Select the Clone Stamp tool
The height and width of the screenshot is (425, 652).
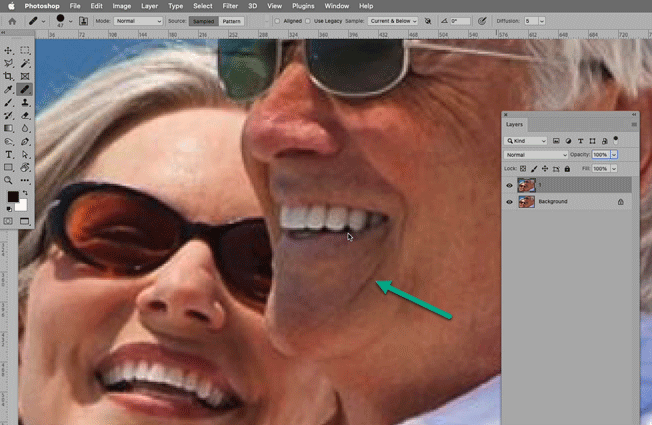[25, 102]
